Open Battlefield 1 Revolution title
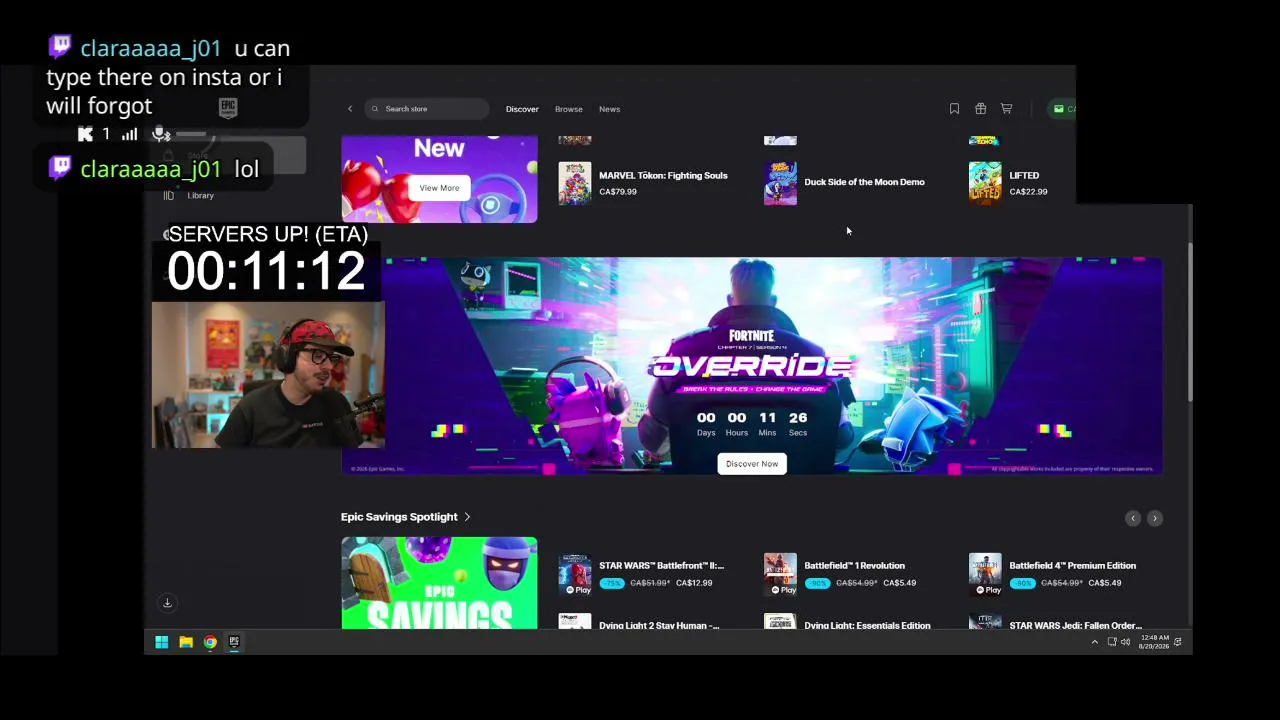The image size is (1280, 720). [x=854, y=566]
